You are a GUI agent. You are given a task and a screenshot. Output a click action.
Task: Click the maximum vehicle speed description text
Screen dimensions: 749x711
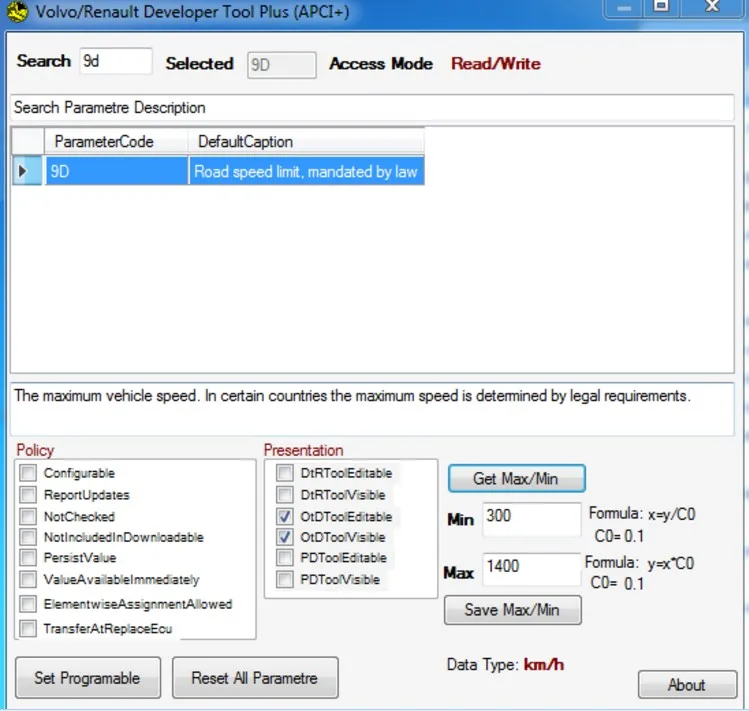[352, 396]
